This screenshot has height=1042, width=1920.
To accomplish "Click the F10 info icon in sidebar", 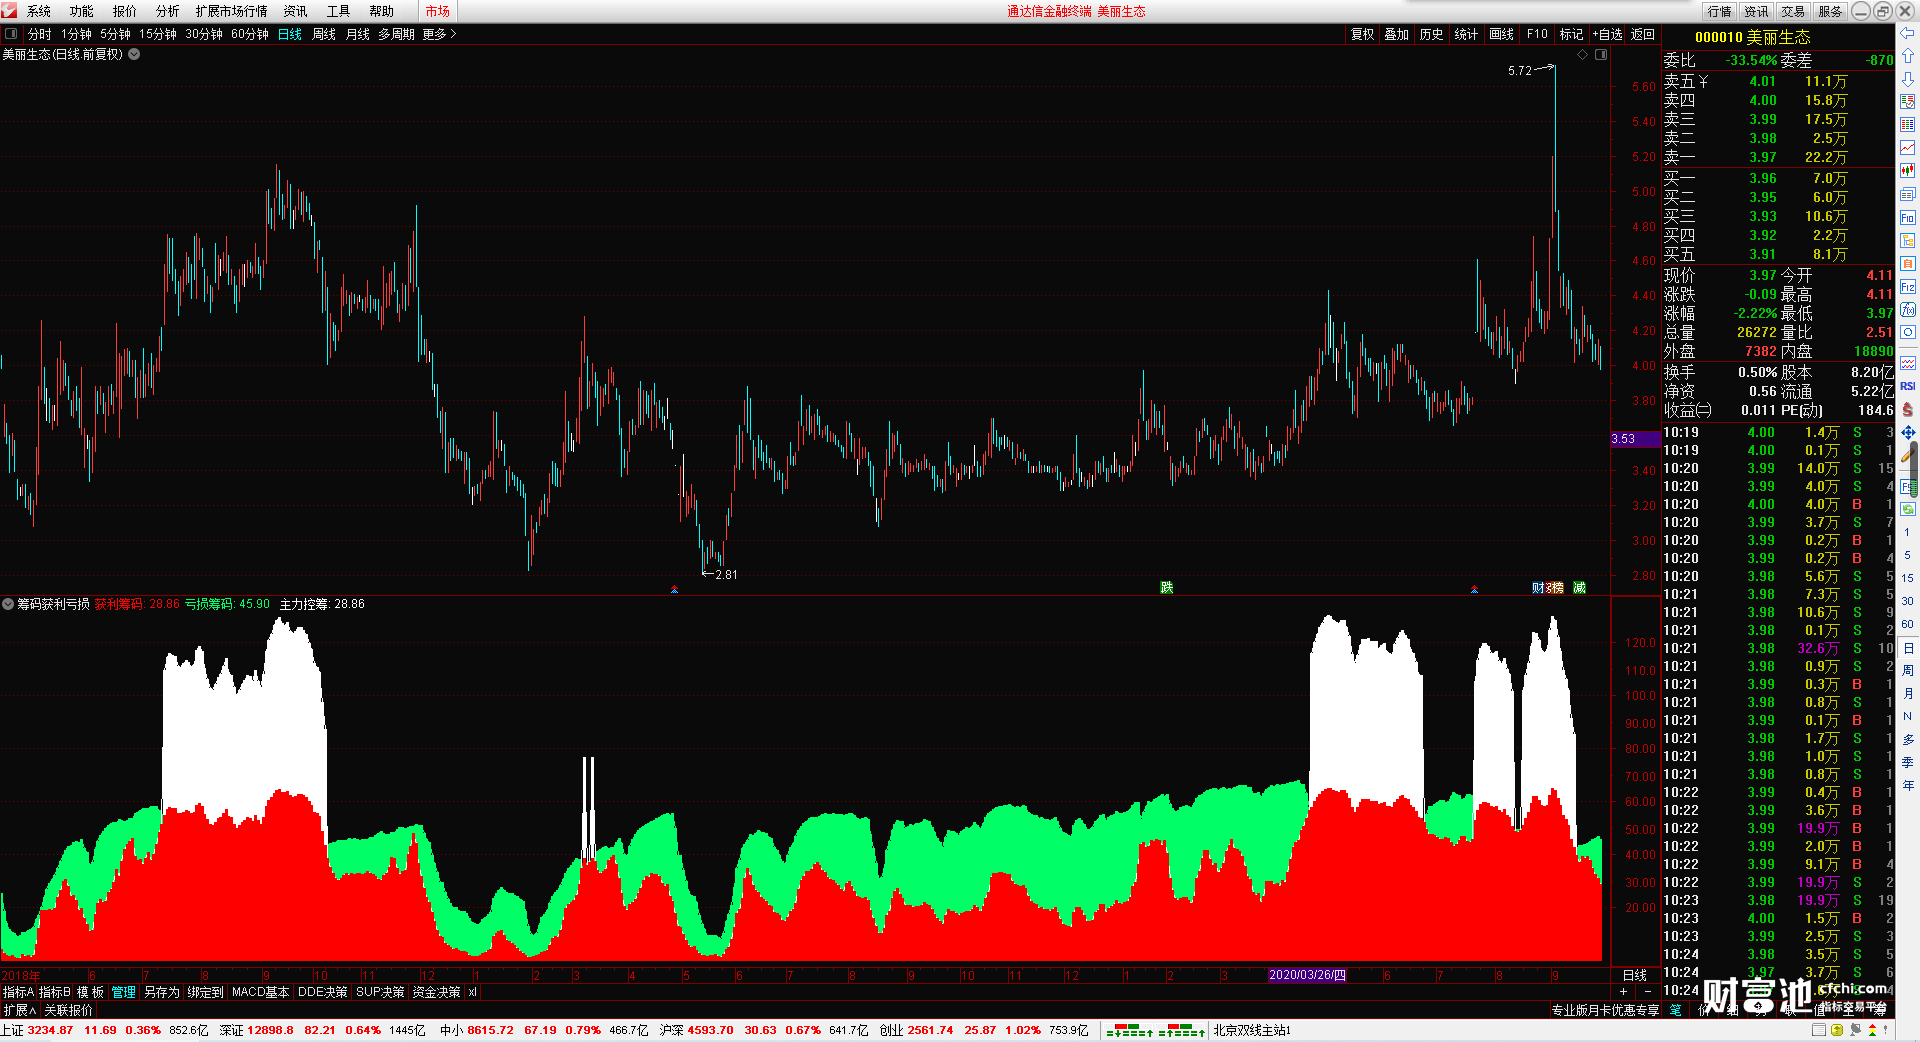I will (x=1907, y=217).
